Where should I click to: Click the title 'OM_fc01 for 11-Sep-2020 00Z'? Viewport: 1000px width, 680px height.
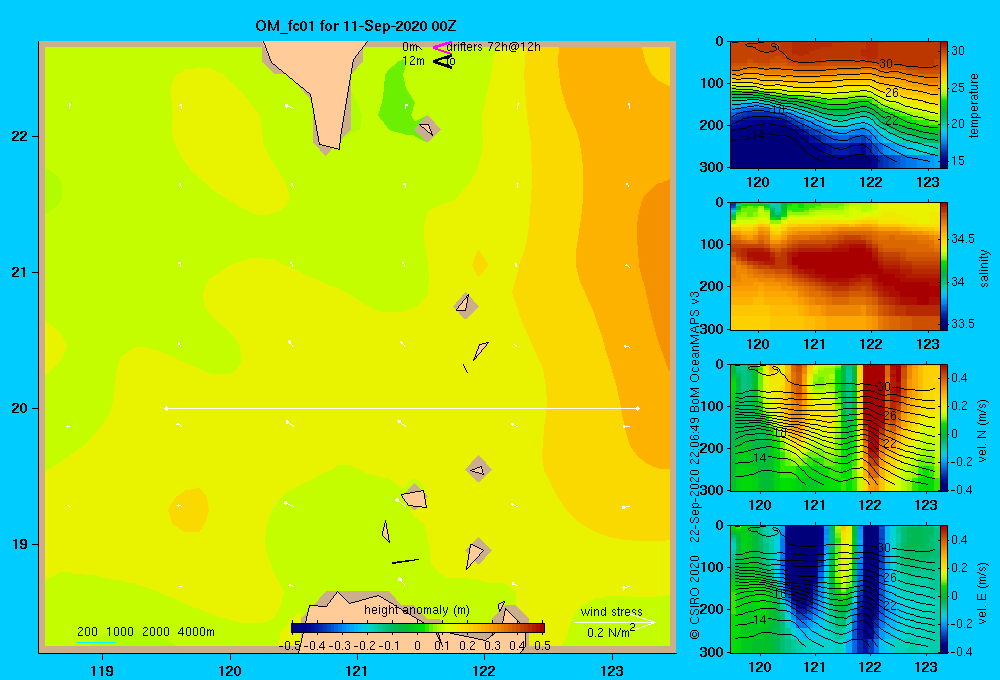pyautogui.click(x=355, y=26)
